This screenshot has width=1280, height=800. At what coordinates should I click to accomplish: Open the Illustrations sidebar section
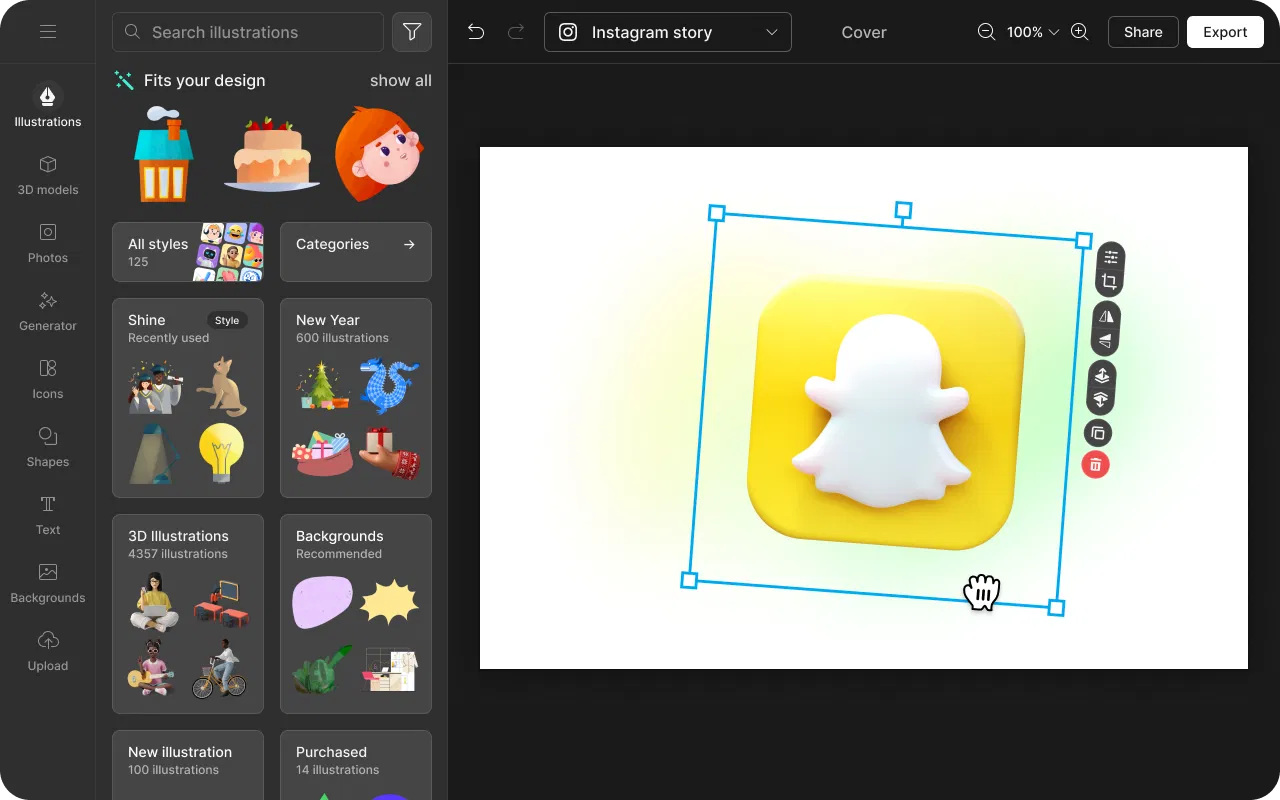(48, 105)
